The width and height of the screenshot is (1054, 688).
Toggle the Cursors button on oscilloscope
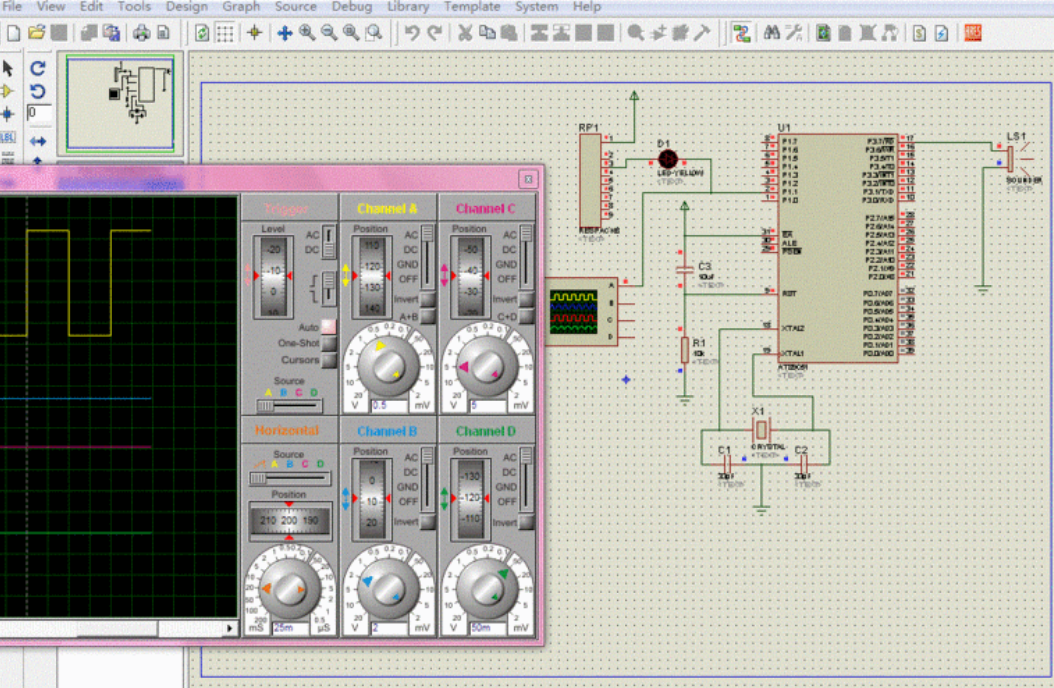coord(328,360)
